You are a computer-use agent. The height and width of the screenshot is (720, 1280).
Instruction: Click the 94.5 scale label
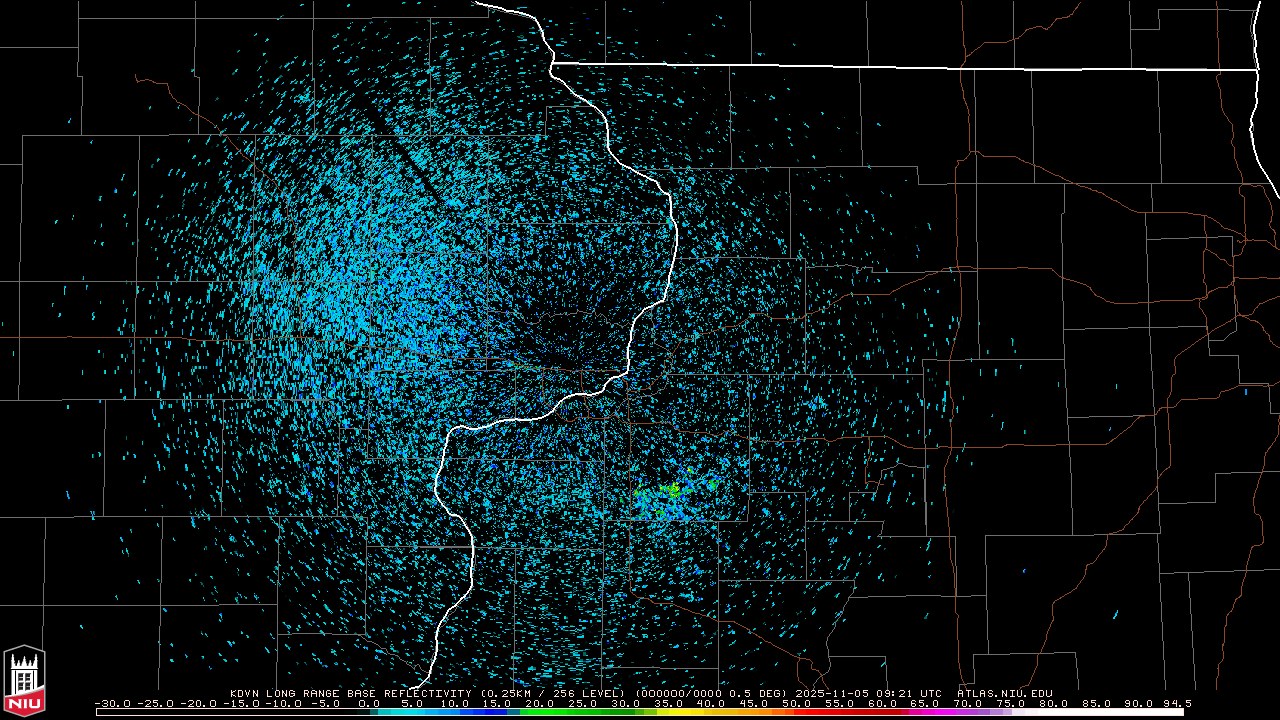1176,703
